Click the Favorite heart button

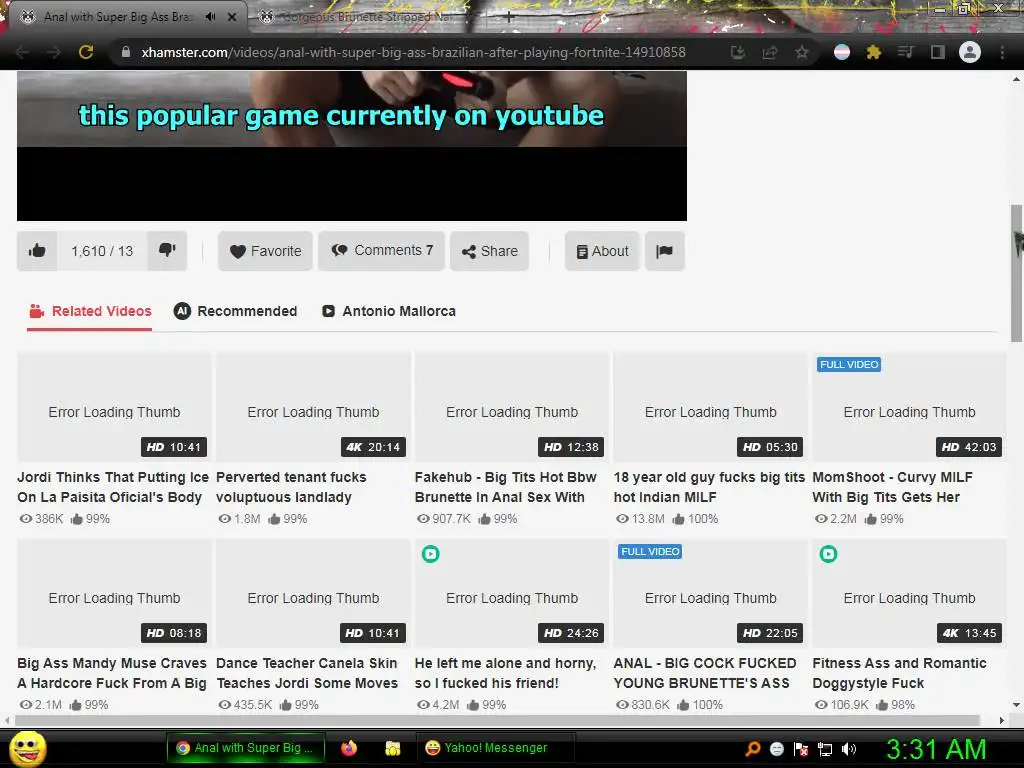[x=265, y=251]
